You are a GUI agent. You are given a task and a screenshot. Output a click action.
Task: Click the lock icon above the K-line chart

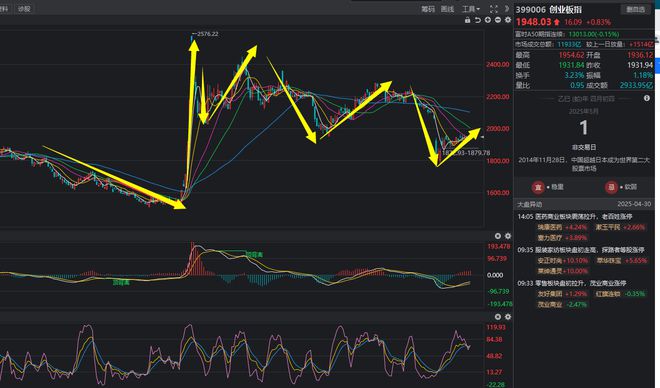coord(467,20)
